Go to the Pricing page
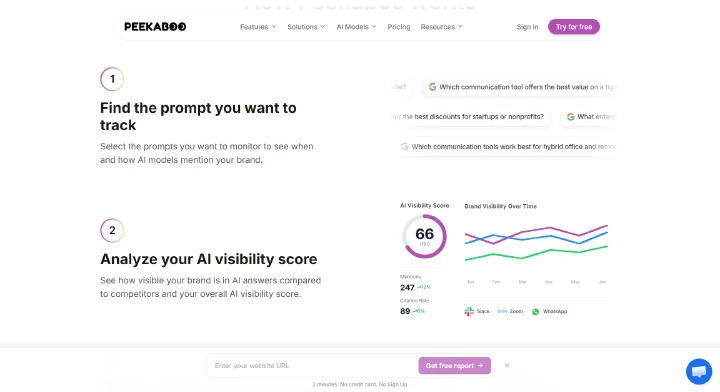This screenshot has height=392, width=720. 399,27
